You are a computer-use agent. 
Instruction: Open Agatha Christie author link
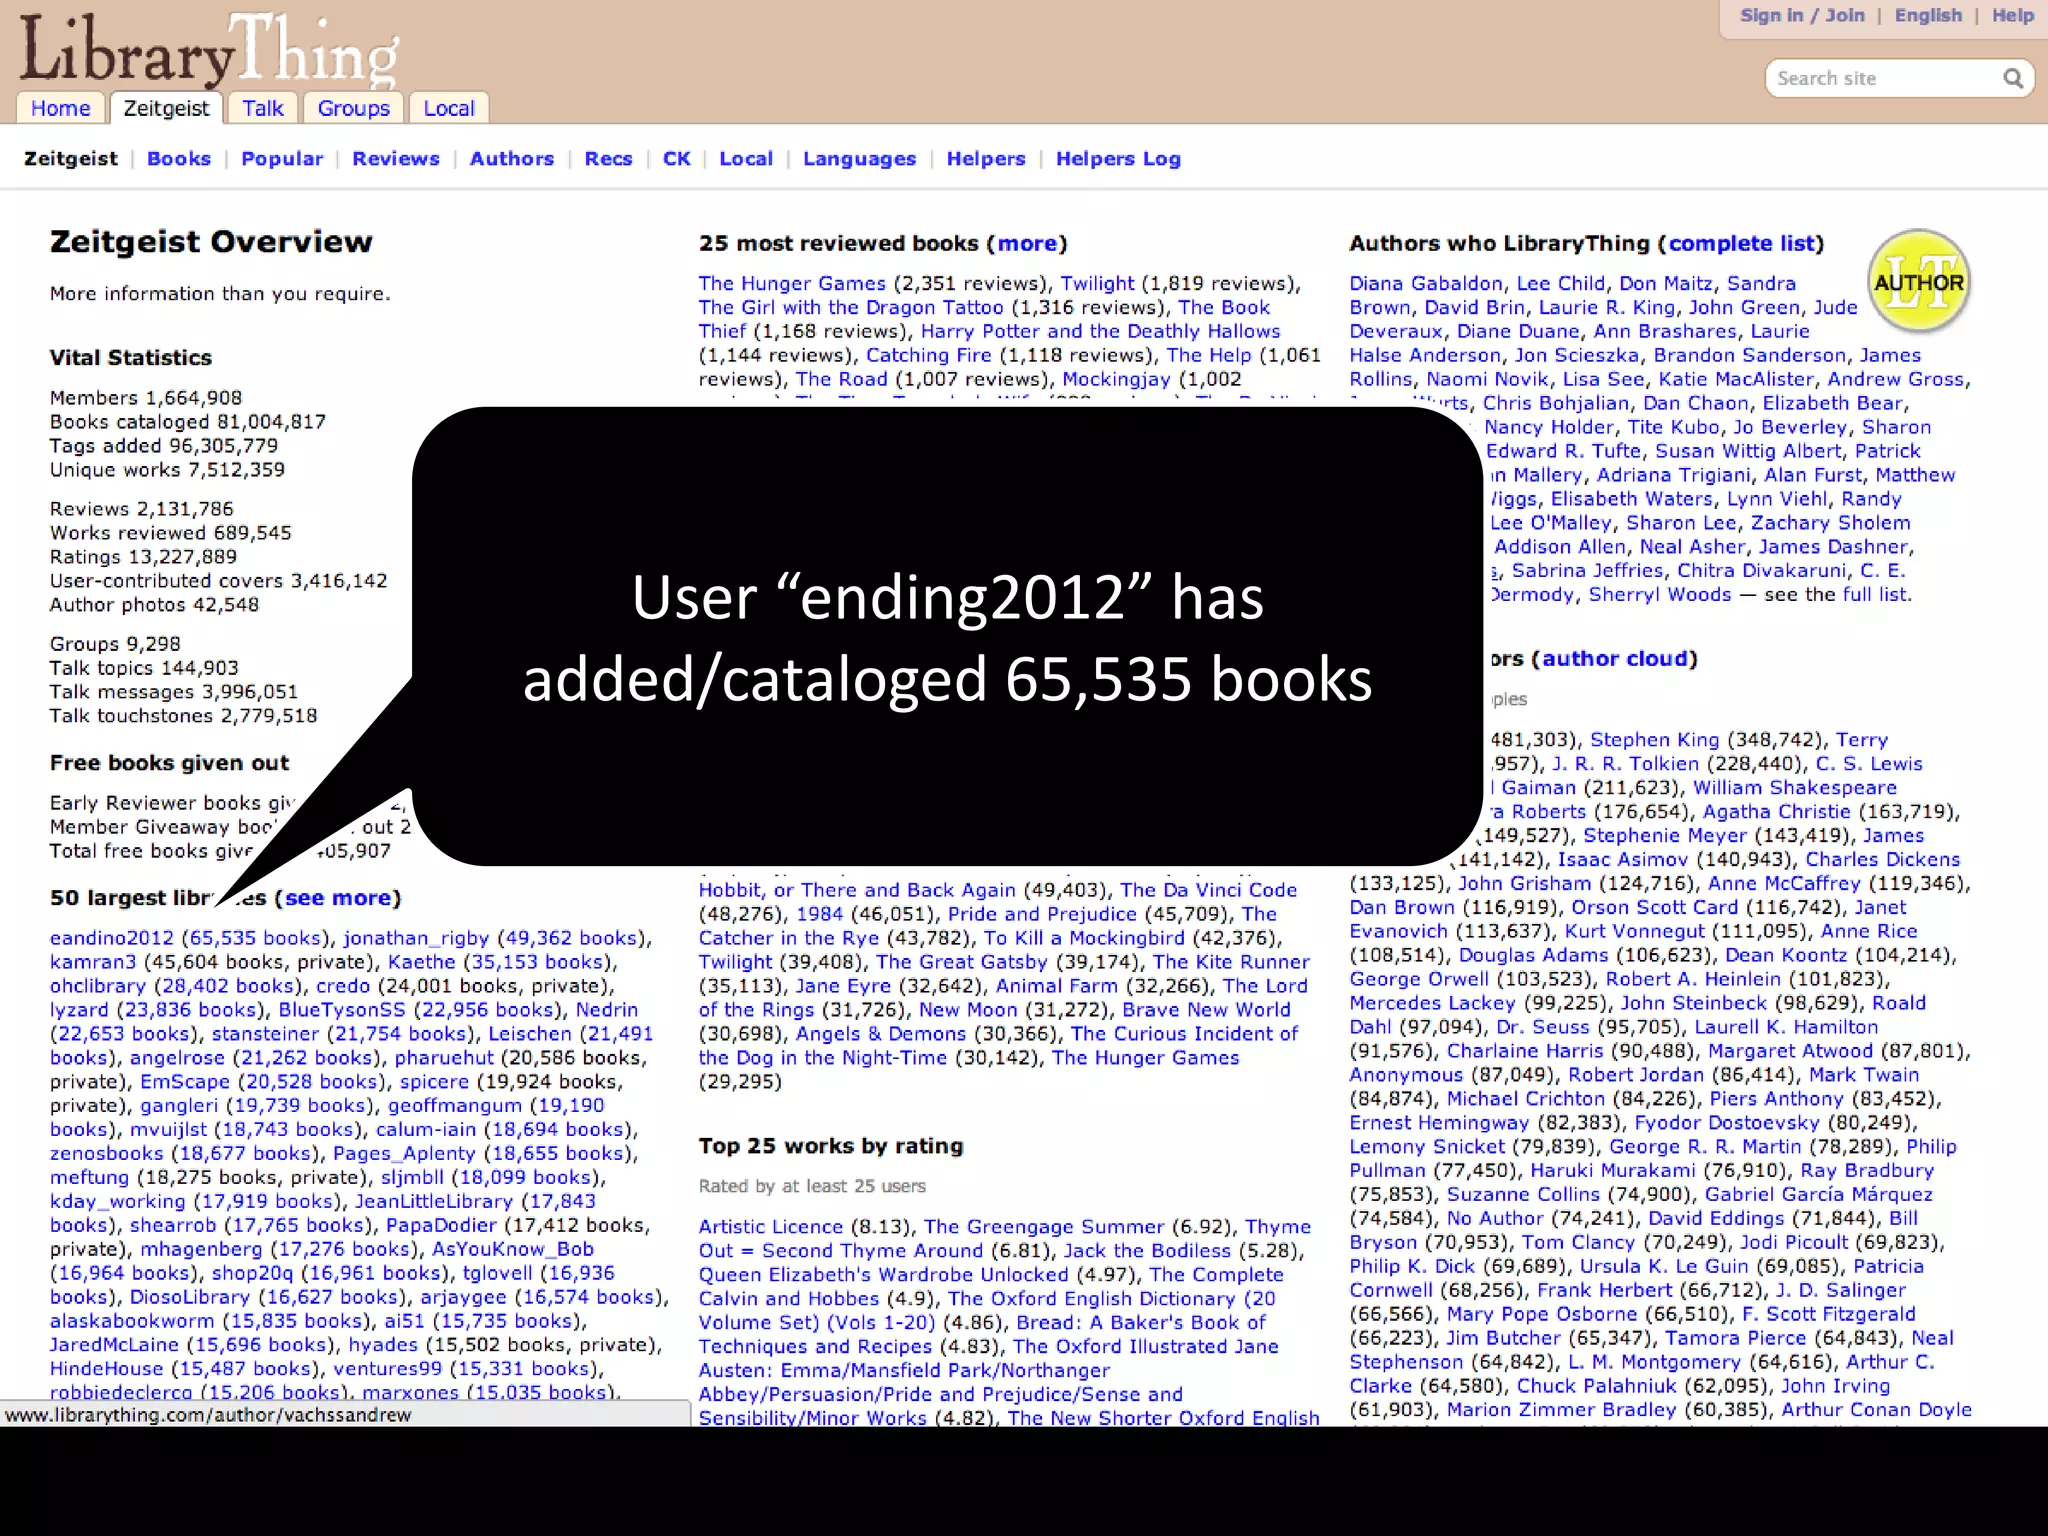1777,812
